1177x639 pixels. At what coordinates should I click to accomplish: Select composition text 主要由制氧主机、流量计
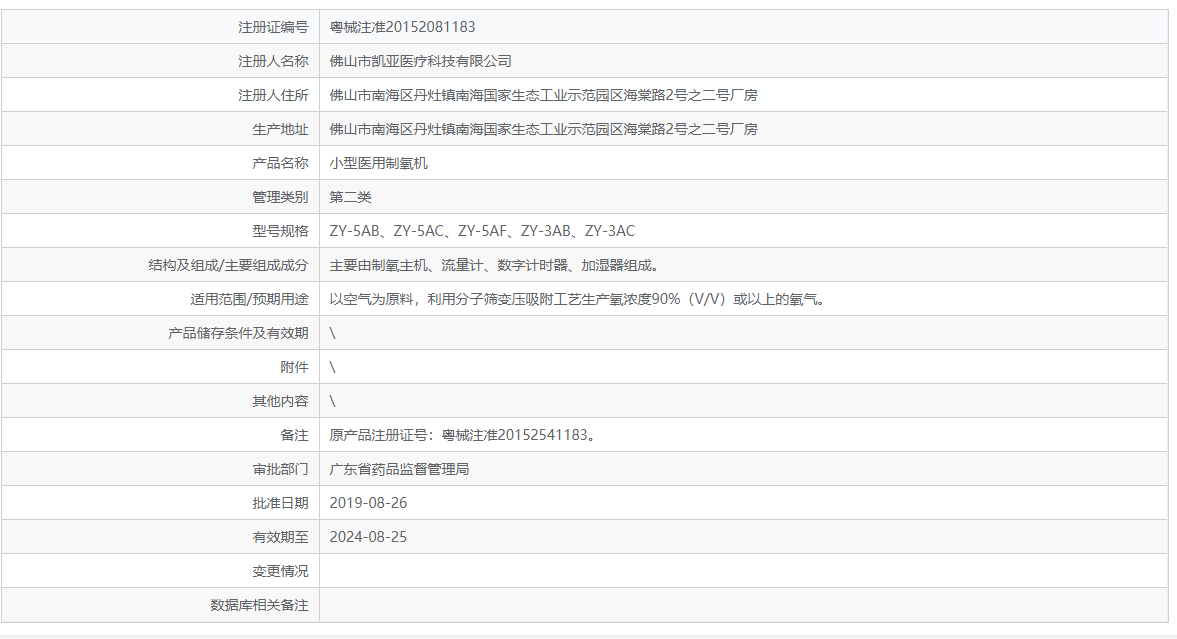(x=495, y=265)
